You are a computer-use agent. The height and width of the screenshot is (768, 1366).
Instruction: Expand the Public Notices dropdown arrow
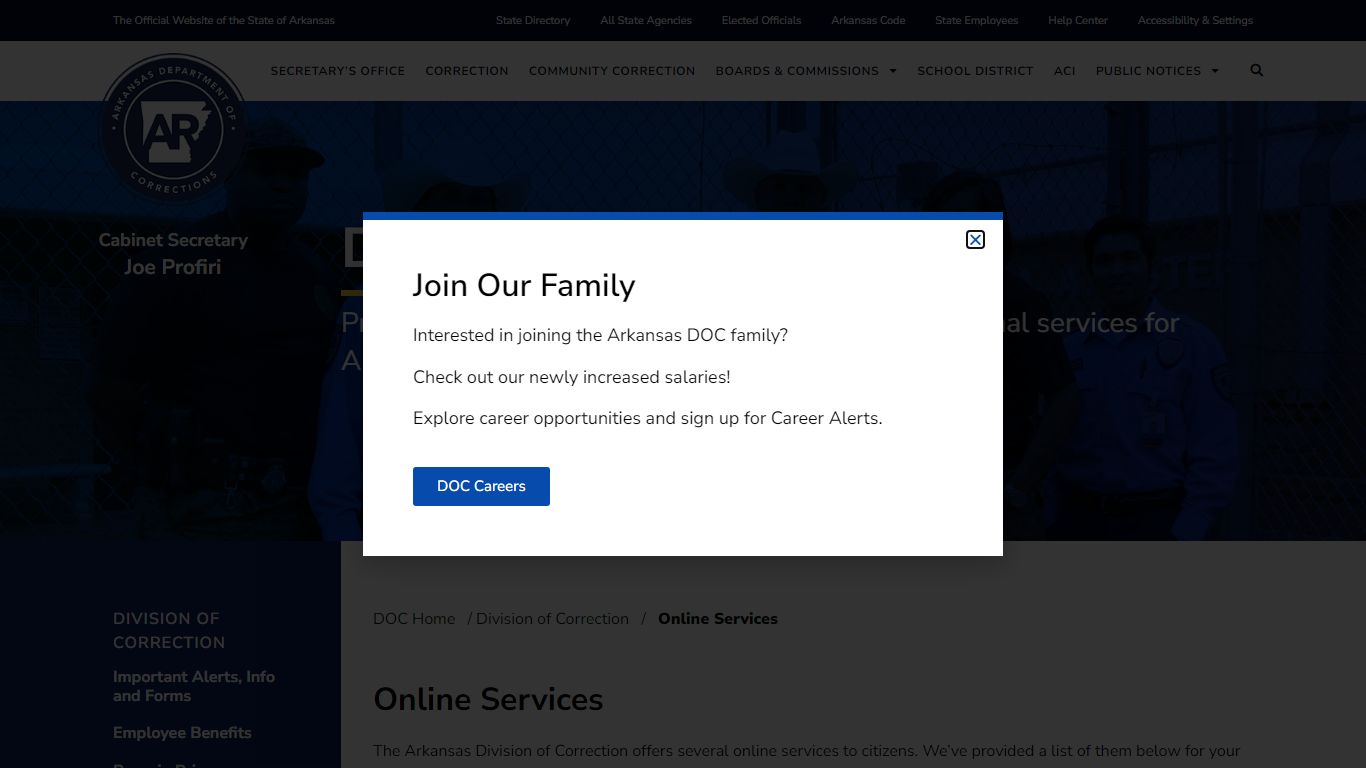tap(1215, 71)
